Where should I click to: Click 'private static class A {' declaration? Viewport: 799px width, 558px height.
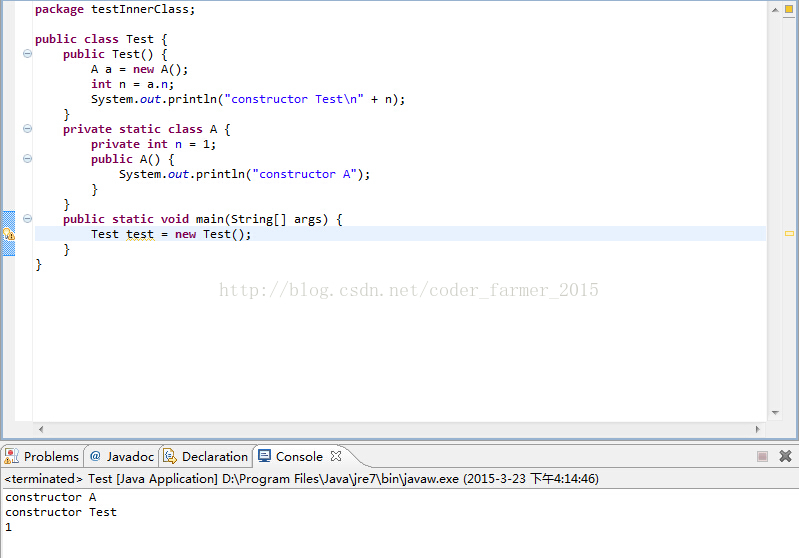tap(147, 129)
